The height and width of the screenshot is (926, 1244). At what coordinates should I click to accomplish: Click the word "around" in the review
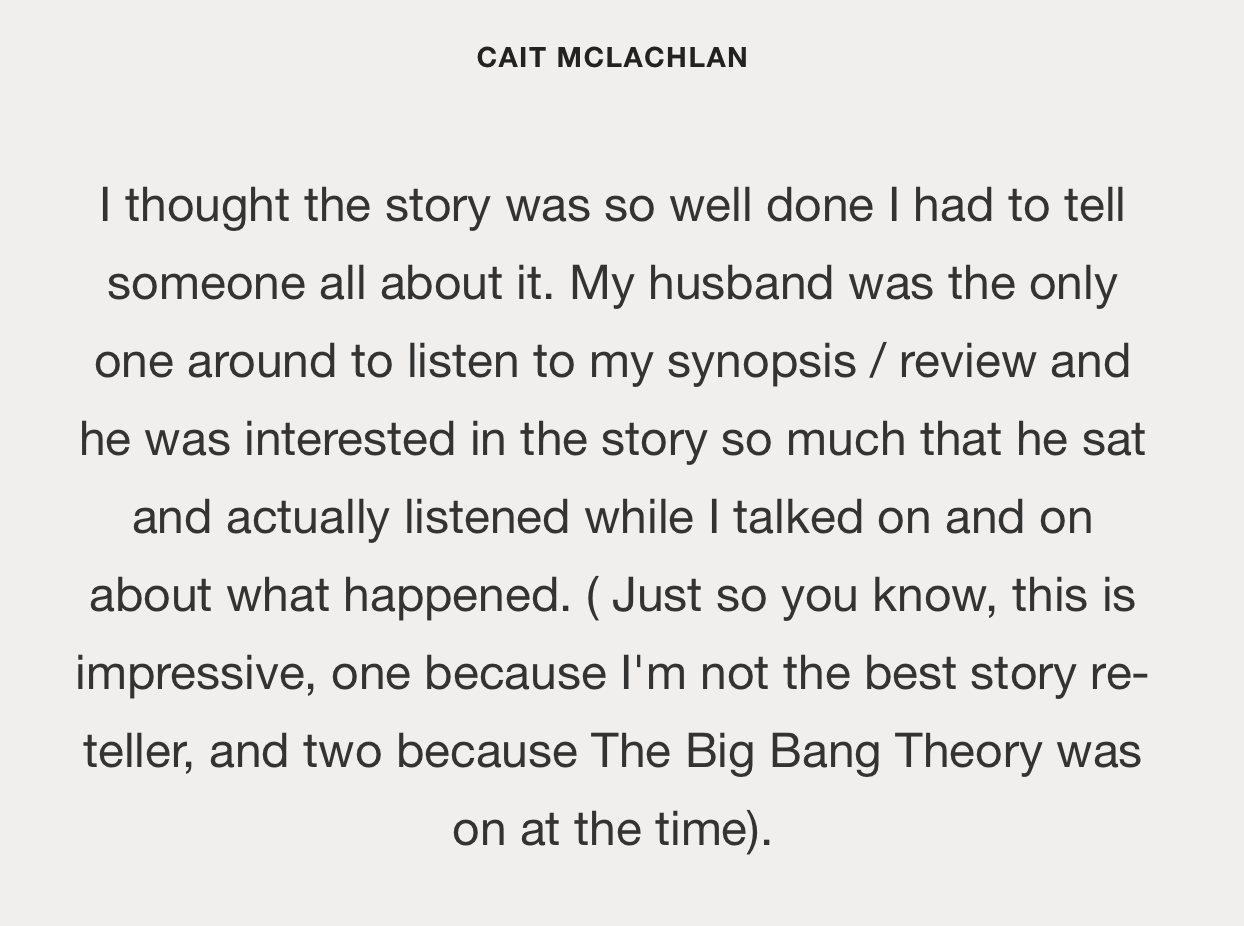point(262,362)
